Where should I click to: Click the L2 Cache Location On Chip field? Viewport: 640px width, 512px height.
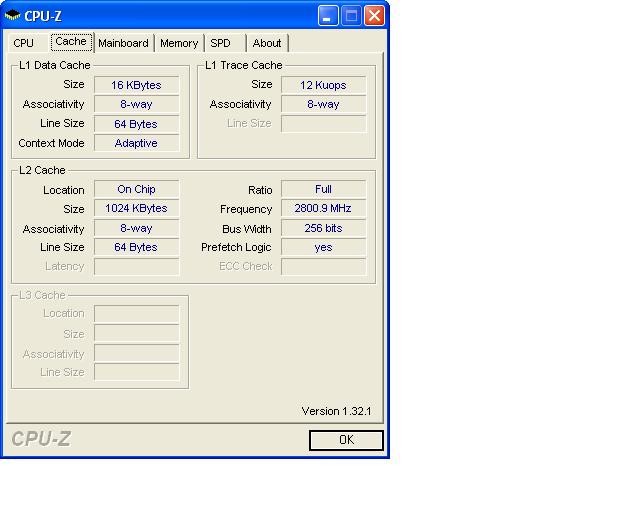(136, 189)
